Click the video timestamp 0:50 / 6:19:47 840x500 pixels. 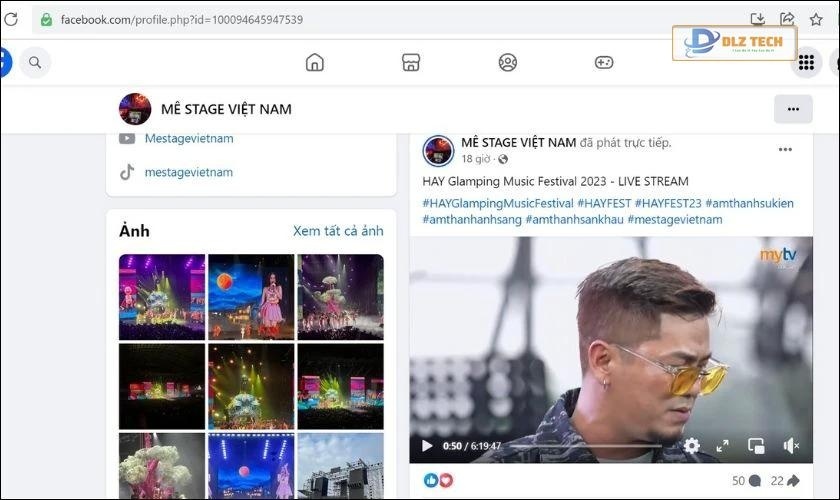click(x=472, y=446)
